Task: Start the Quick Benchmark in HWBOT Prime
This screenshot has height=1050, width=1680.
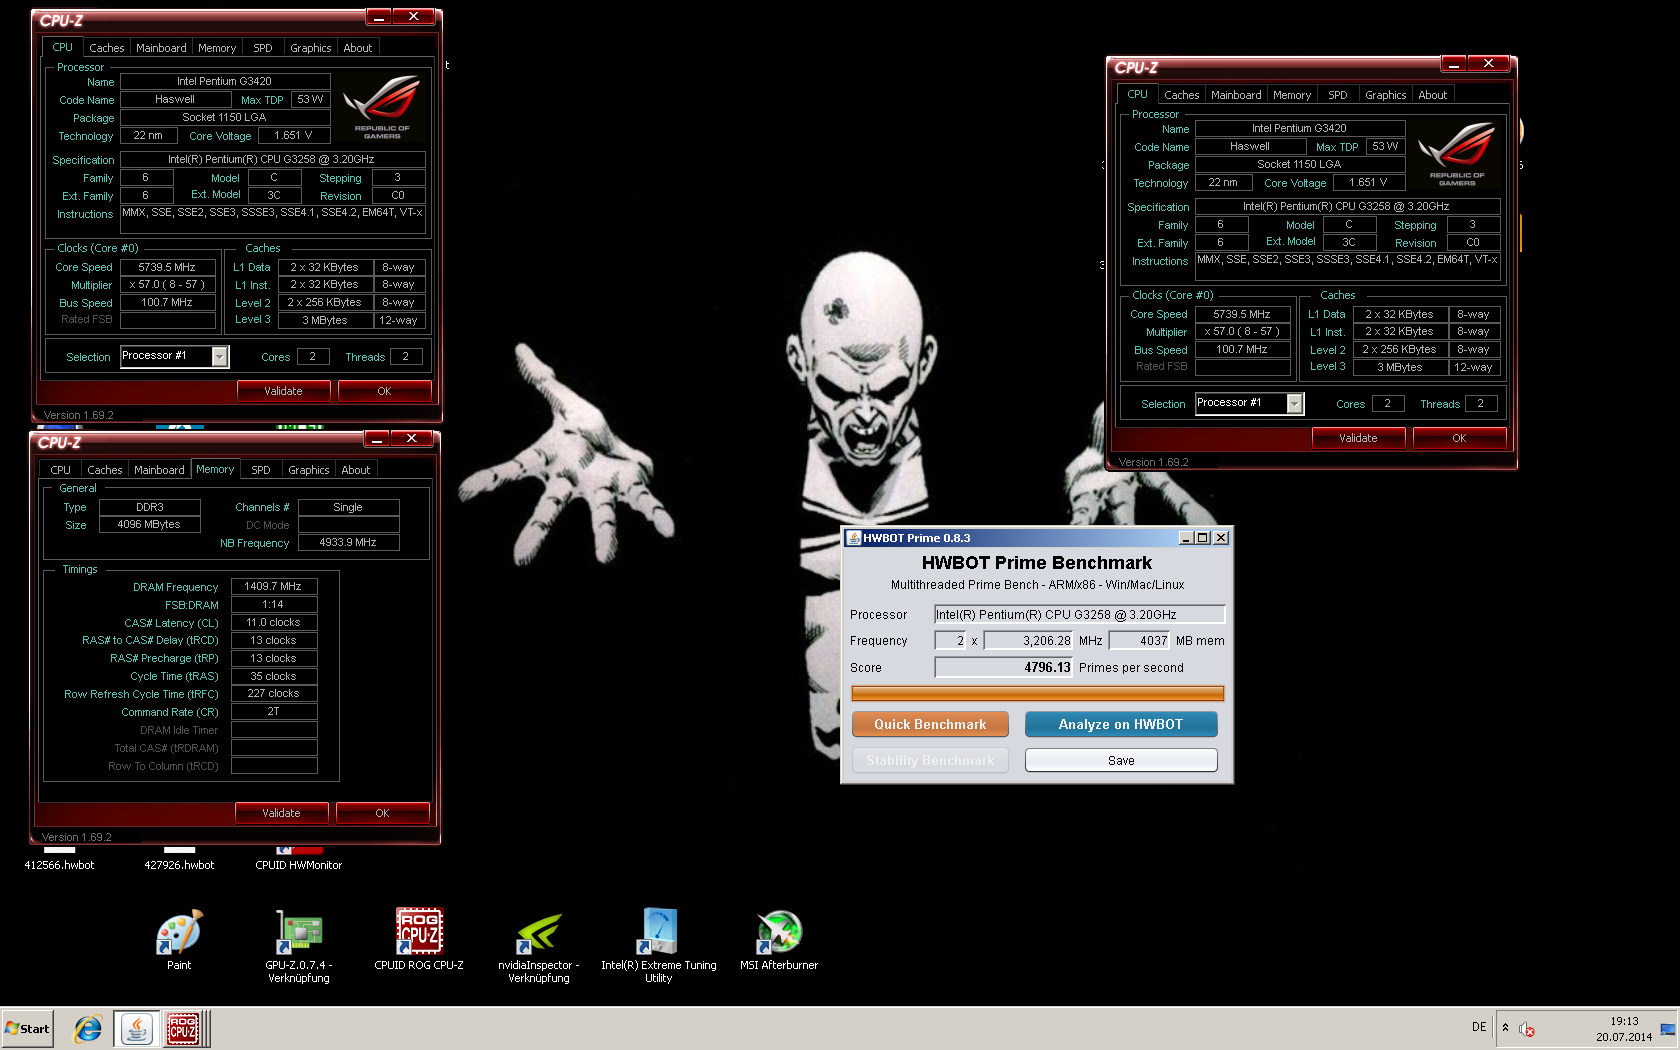Action: click(x=930, y=724)
